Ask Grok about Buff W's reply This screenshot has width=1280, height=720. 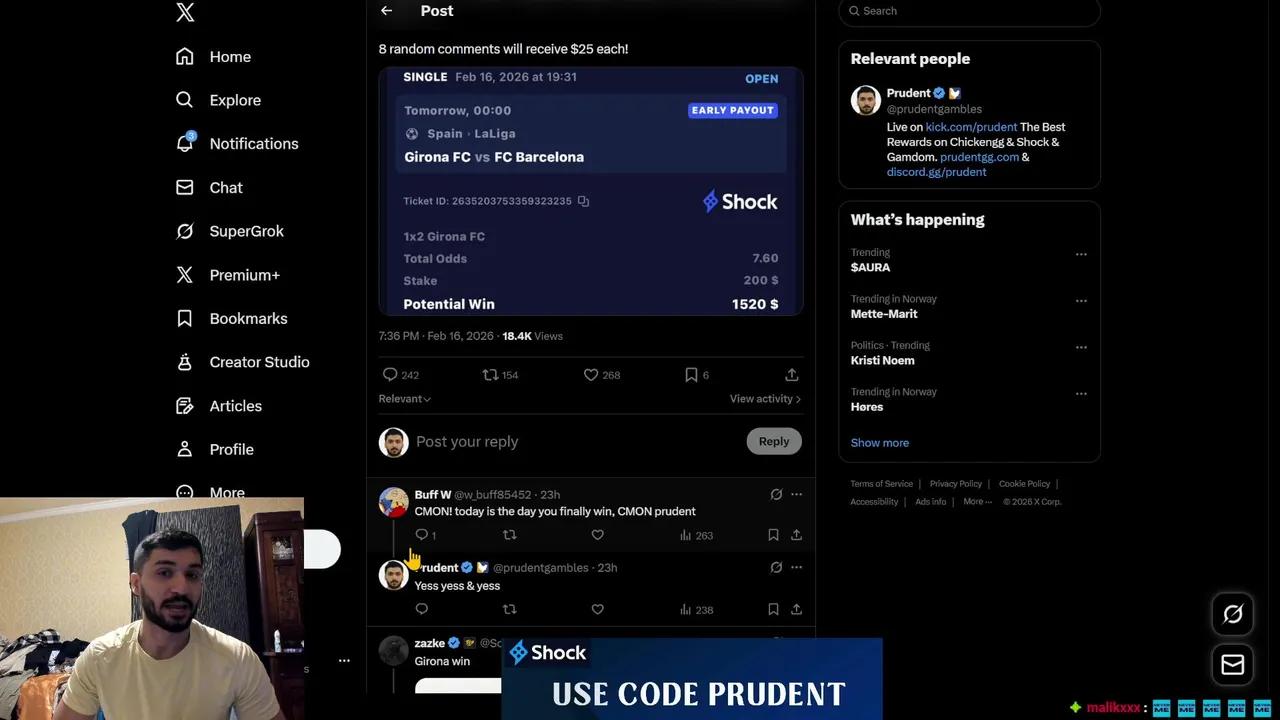(776, 494)
